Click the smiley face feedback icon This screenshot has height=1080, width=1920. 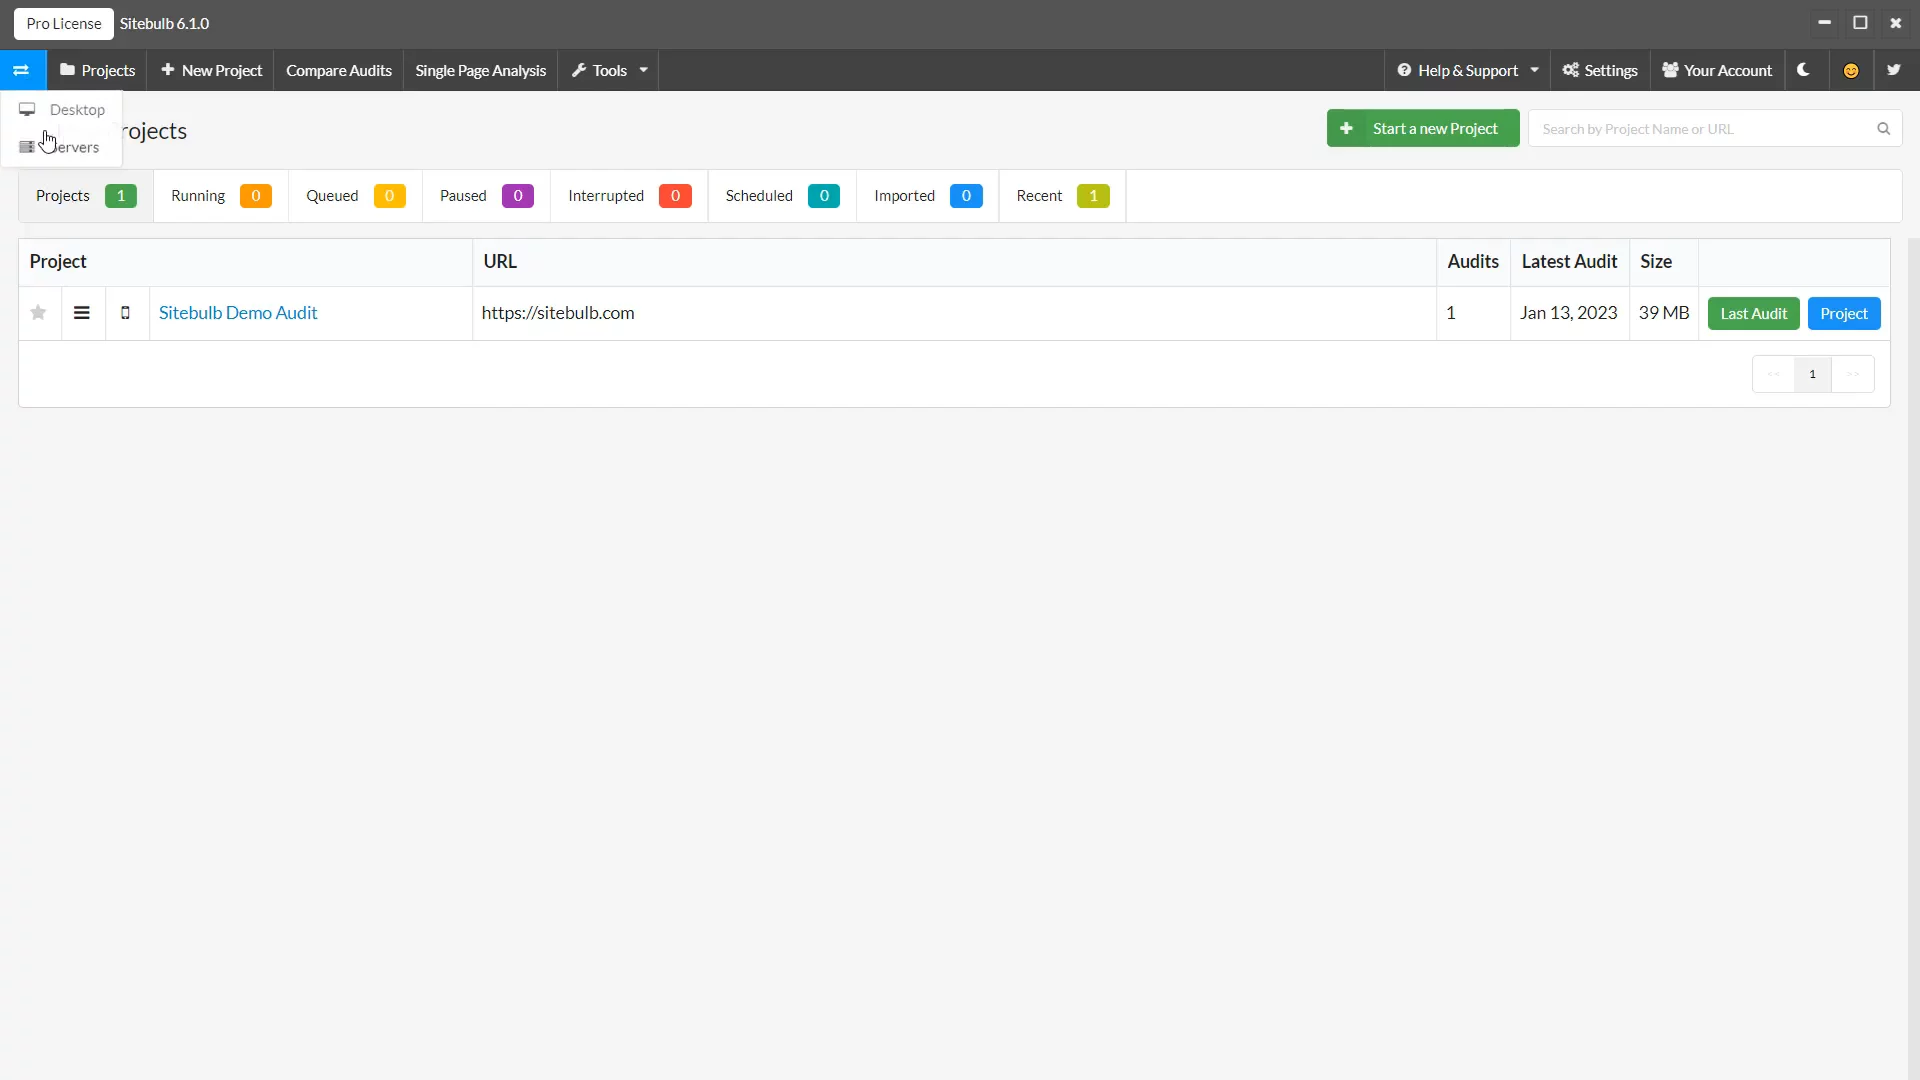click(1851, 70)
